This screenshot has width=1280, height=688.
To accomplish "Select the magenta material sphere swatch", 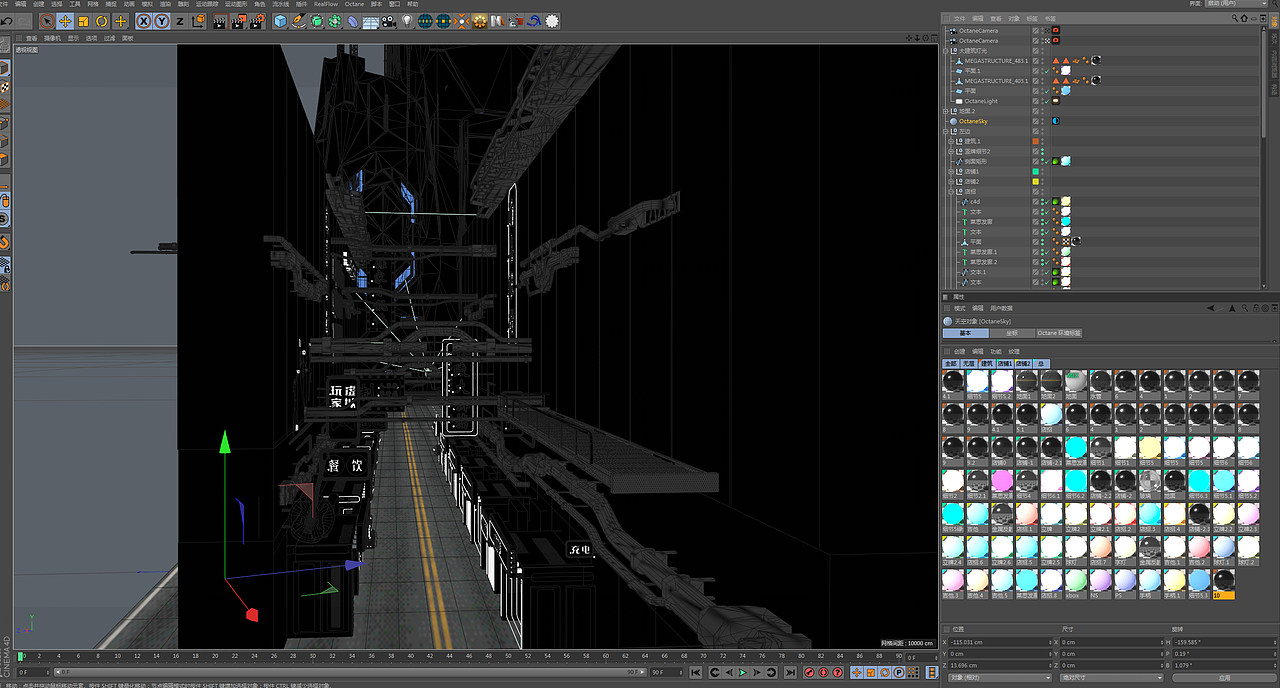I will tap(1002, 482).
